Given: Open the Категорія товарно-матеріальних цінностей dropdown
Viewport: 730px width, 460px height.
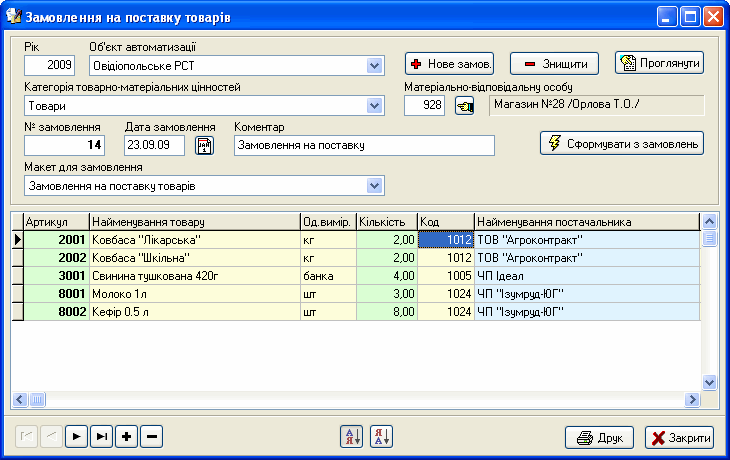Looking at the screenshot, I should click(x=374, y=106).
